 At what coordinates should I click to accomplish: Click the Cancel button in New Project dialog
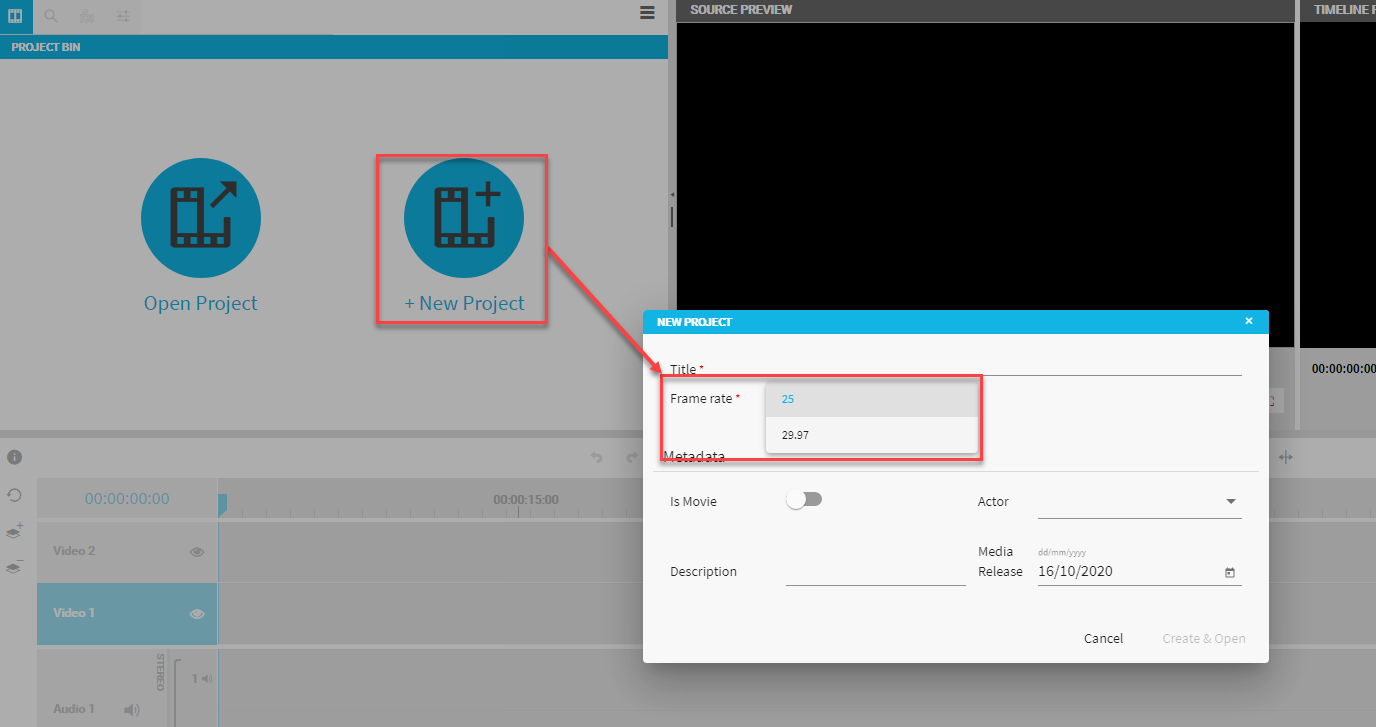point(1103,638)
